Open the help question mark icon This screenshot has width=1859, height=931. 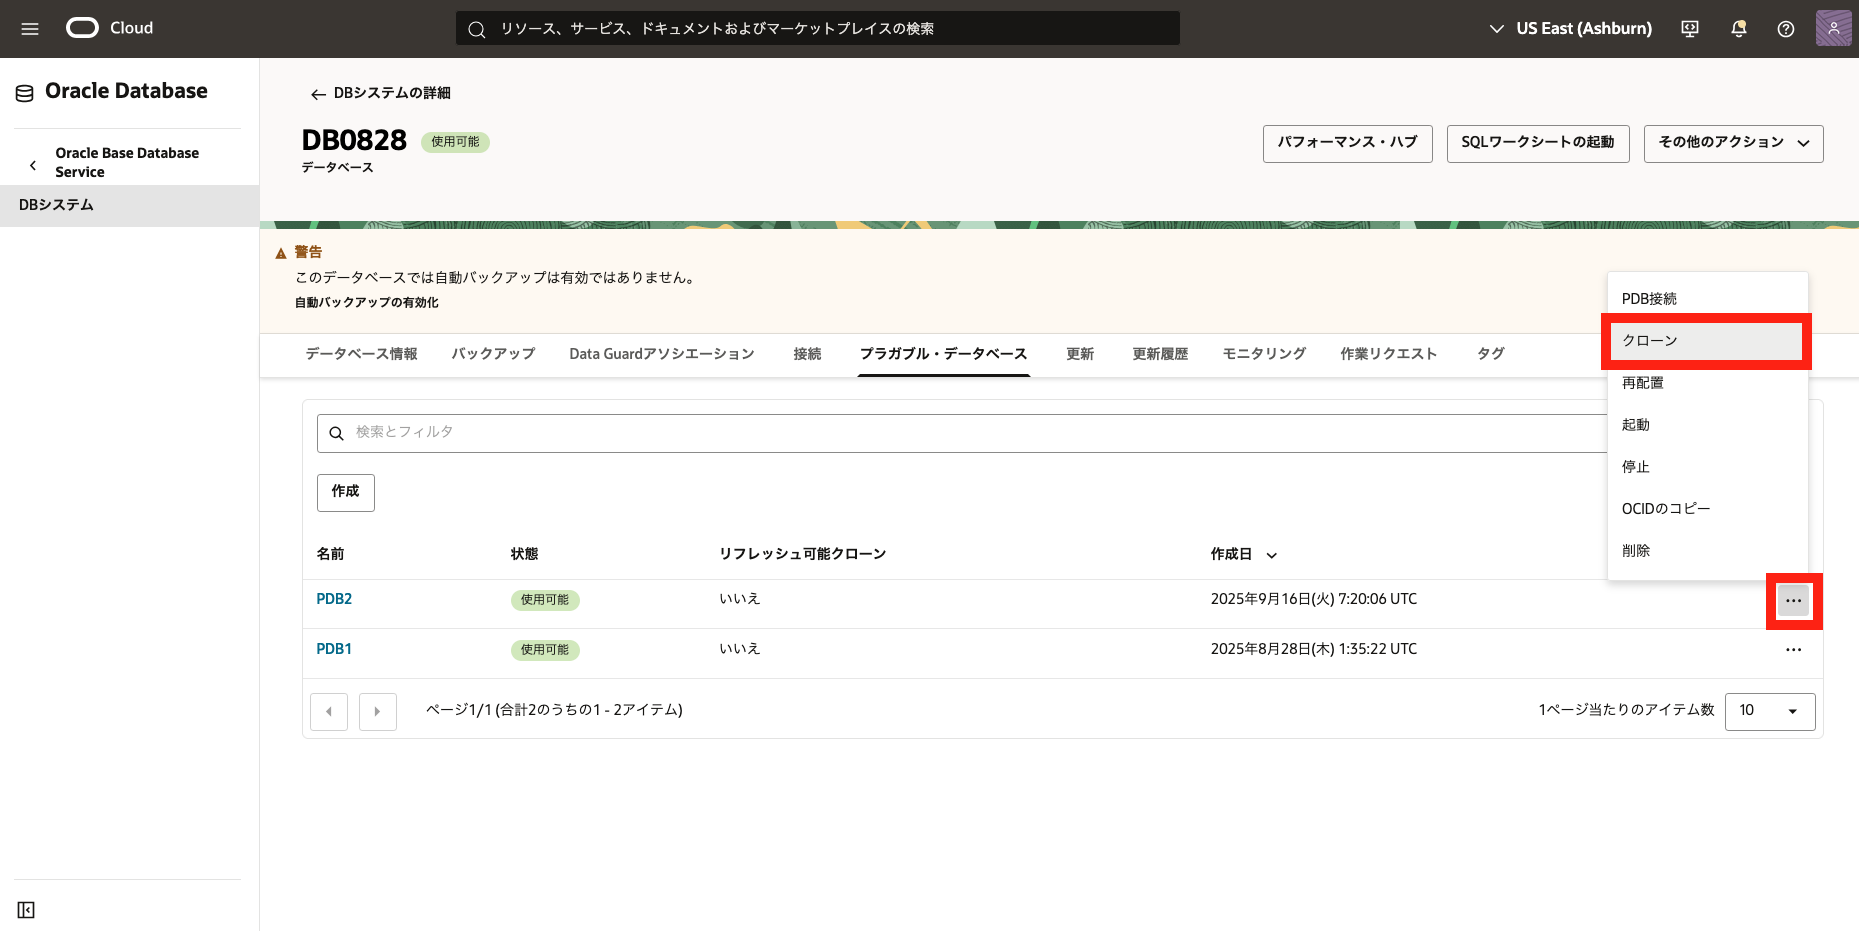click(1785, 29)
